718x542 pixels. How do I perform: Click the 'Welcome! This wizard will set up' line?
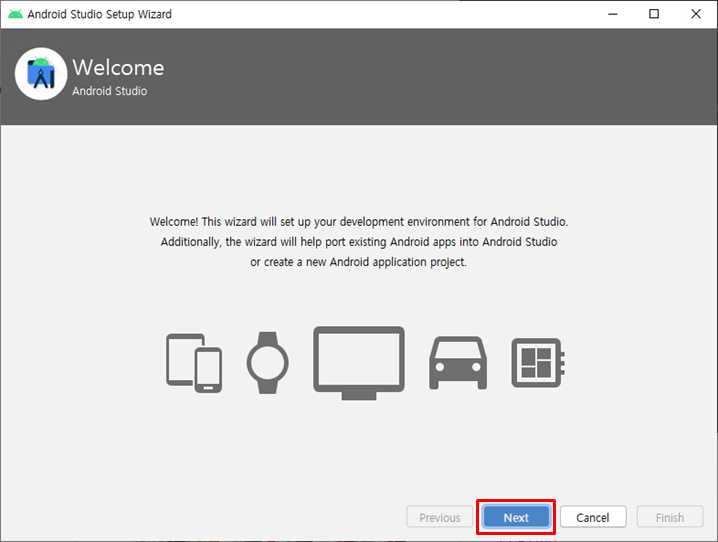pyautogui.click(x=359, y=222)
